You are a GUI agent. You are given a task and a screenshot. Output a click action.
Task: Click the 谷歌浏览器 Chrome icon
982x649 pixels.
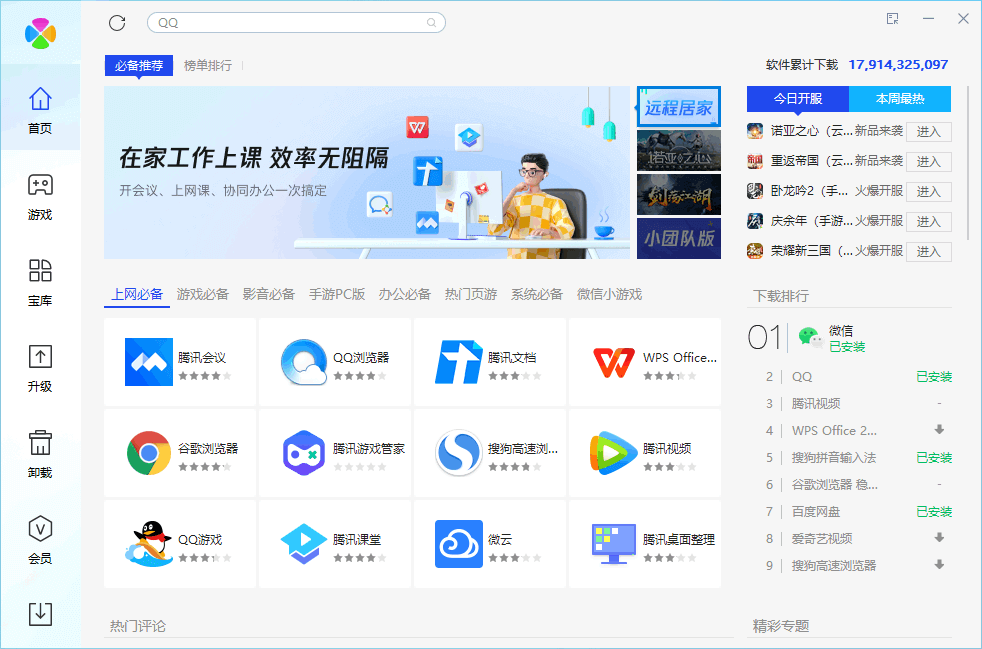pyautogui.click(x=148, y=453)
